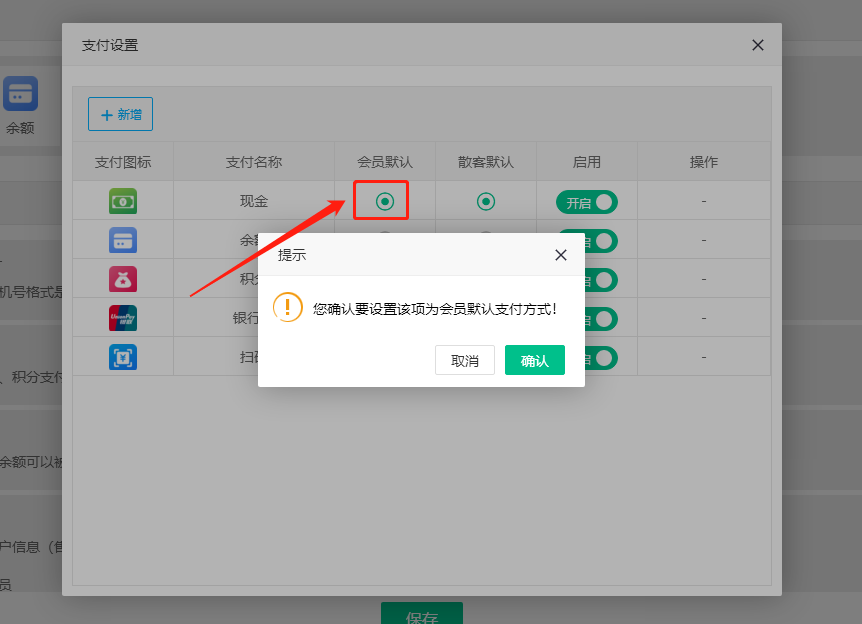Click the green 保存 button at bottom
Image resolution: width=862 pixels, height=624 pixels.
click(422, 614)
